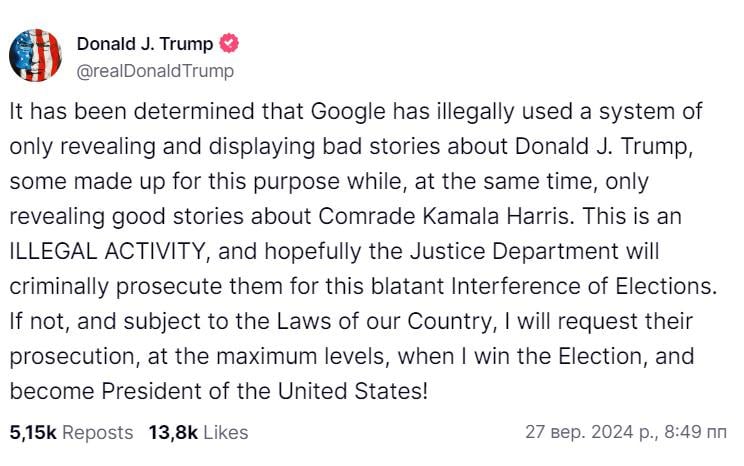Screen dimensions: 744x466
Task: Open the @realDonaldTrump handle link
Action: tap(155, 70)
